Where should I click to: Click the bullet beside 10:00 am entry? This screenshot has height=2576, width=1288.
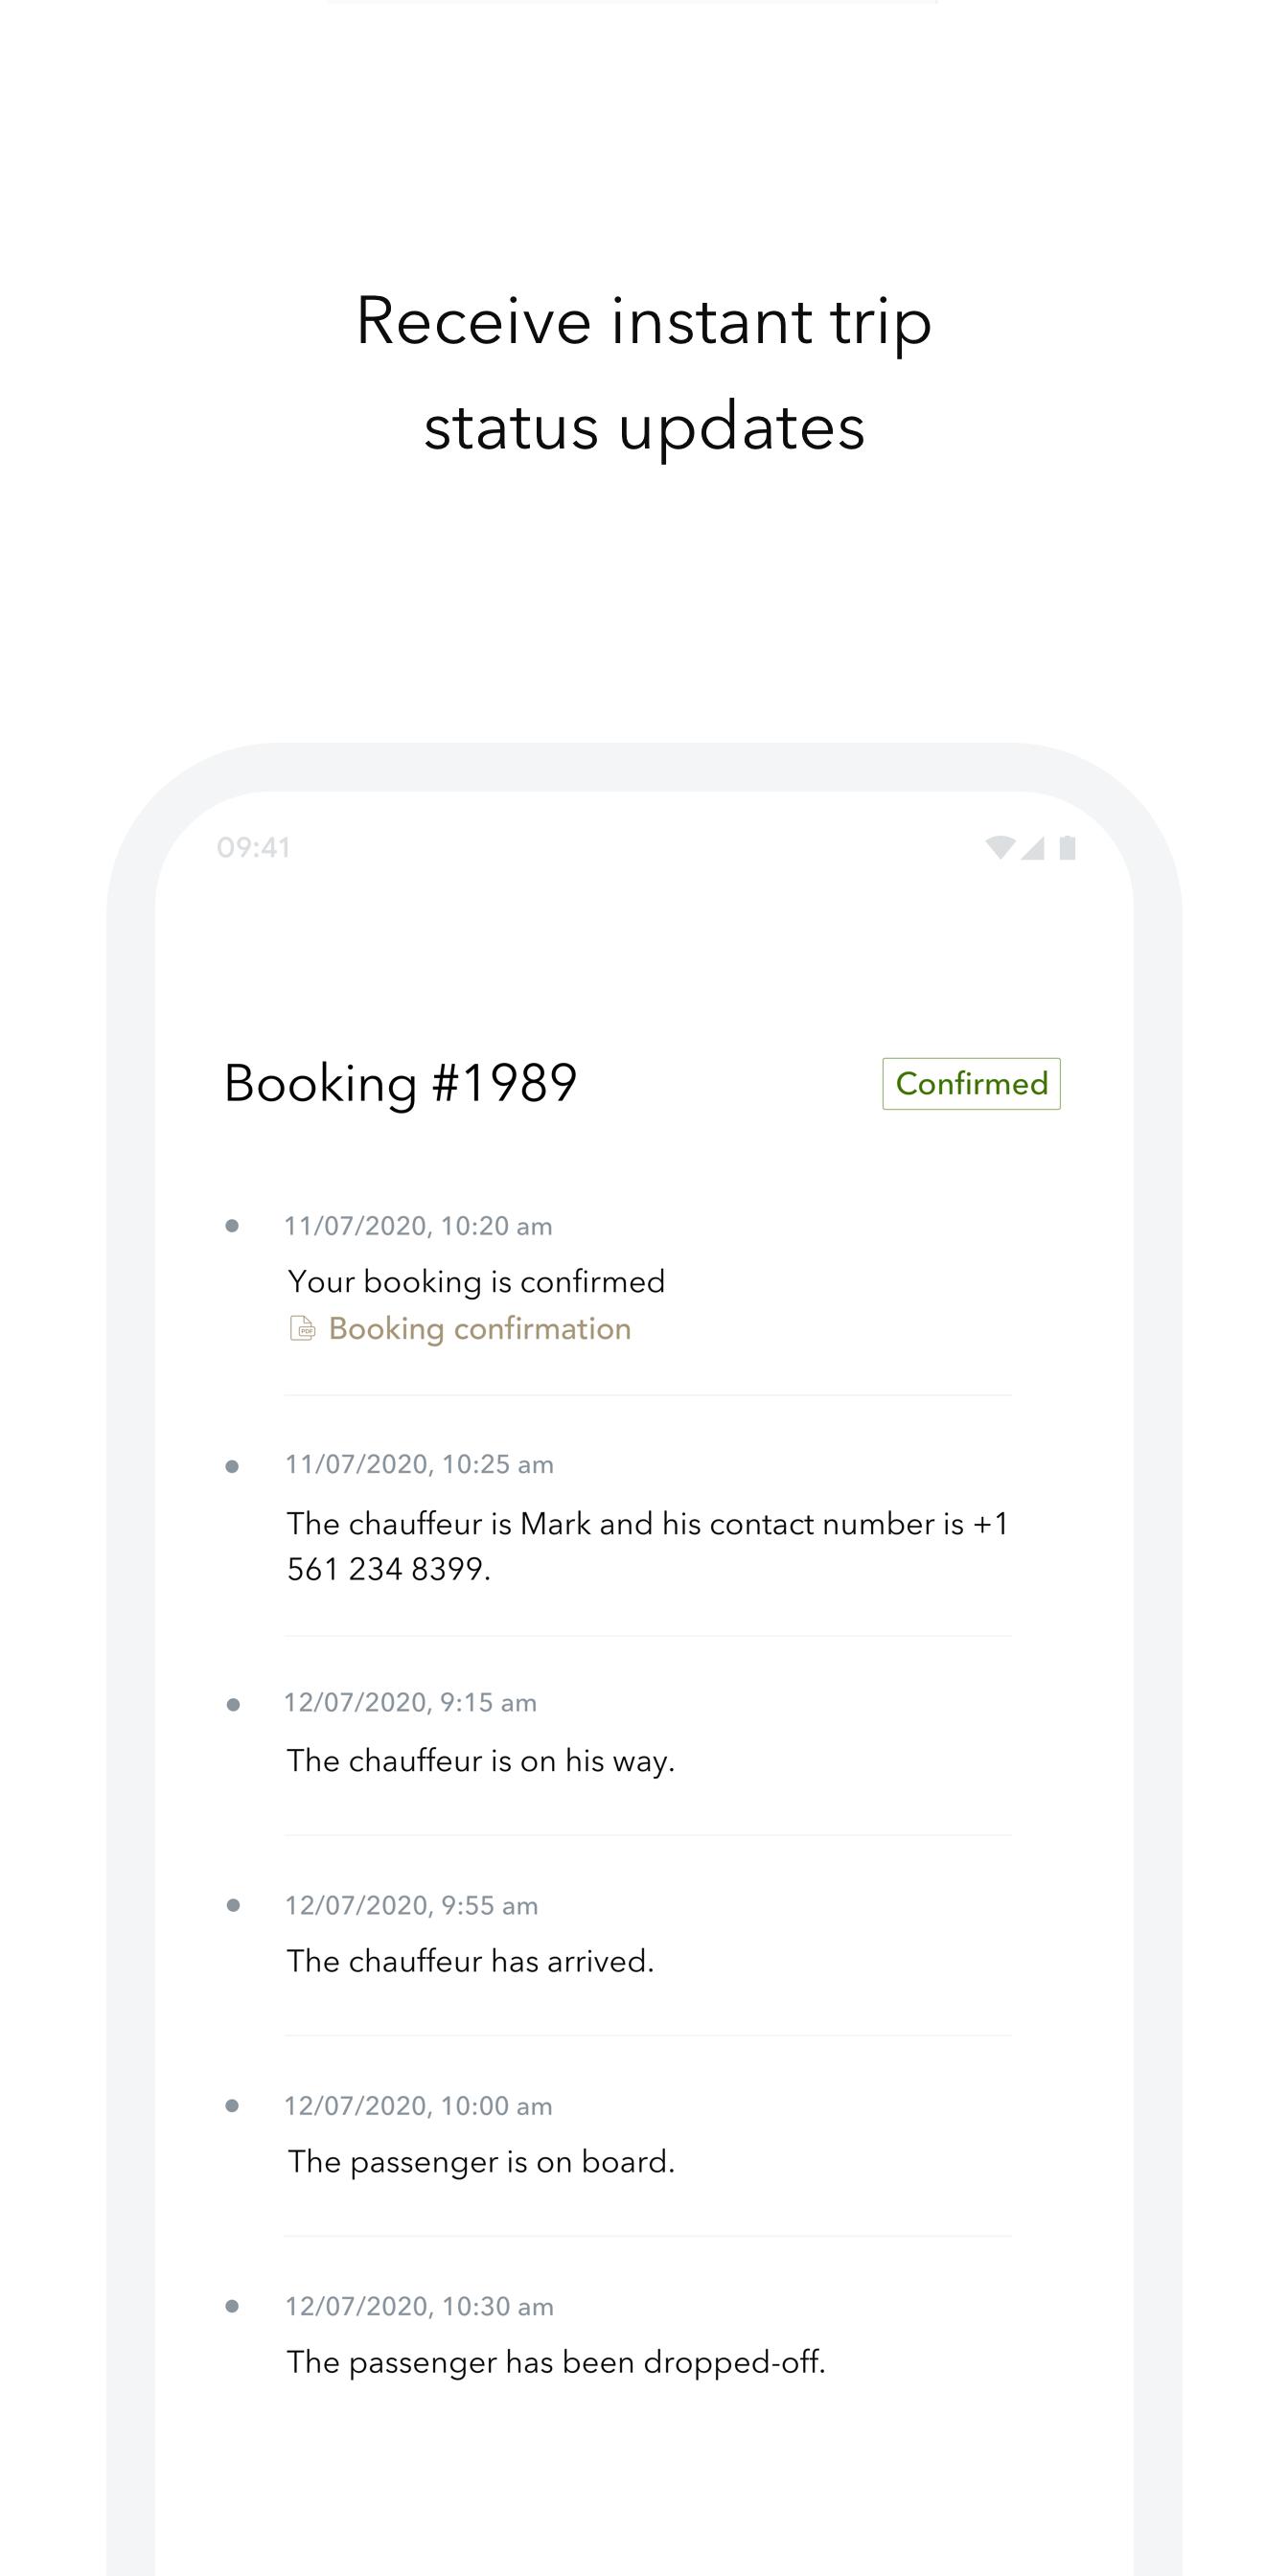(x=232, y=2105)
